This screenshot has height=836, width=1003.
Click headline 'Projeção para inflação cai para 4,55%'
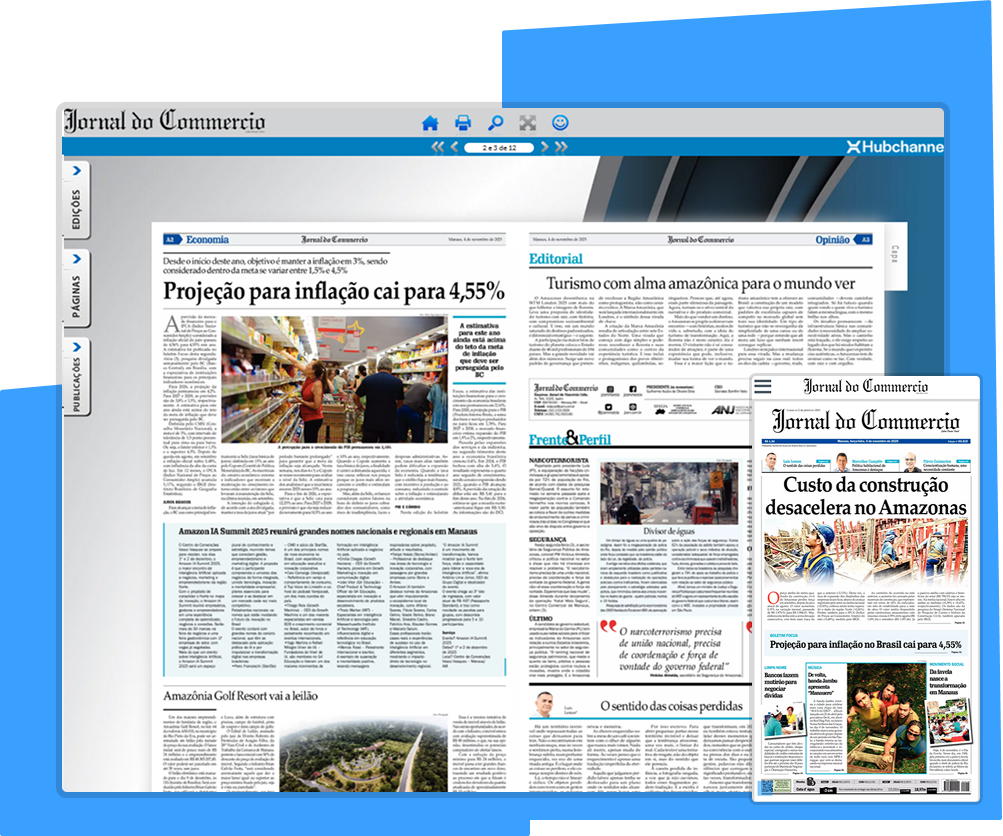pyautogui.click(x=334, y=291)
